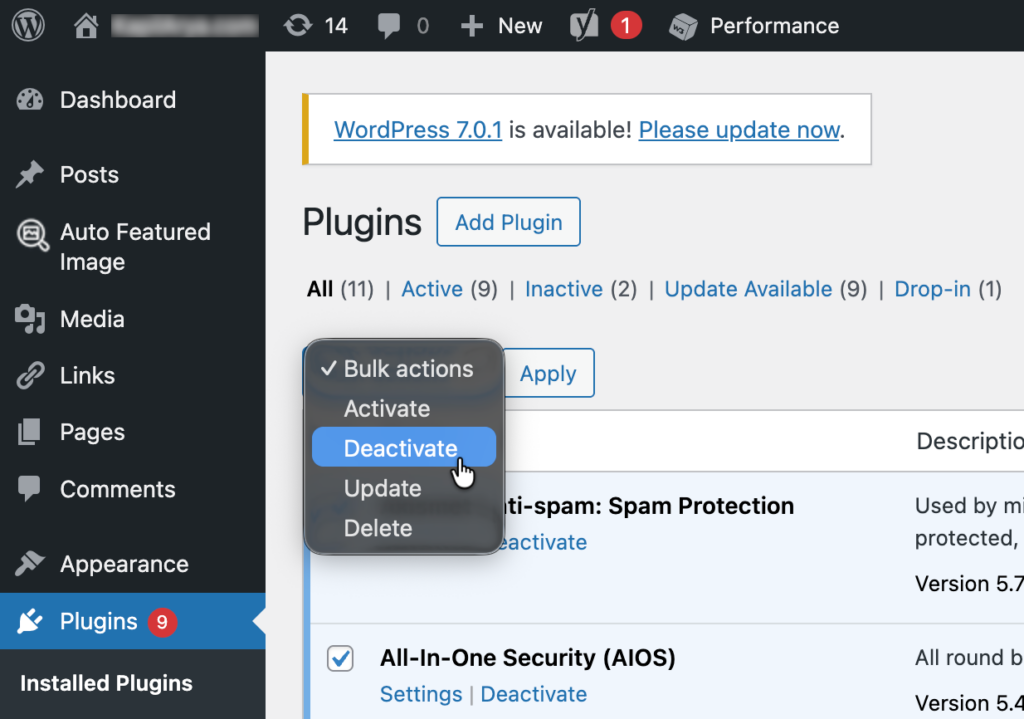Screen dimensions: 1024x719
Task: Open All-In-One Security Settings link
Action: pyautogui.click(x=421, y=694)
